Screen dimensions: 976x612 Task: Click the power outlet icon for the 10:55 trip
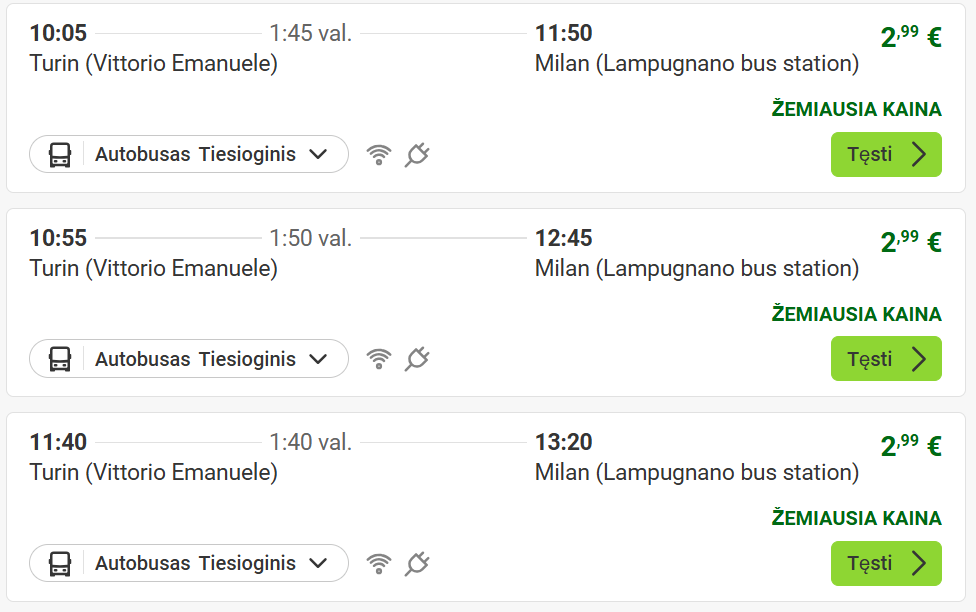417,359
